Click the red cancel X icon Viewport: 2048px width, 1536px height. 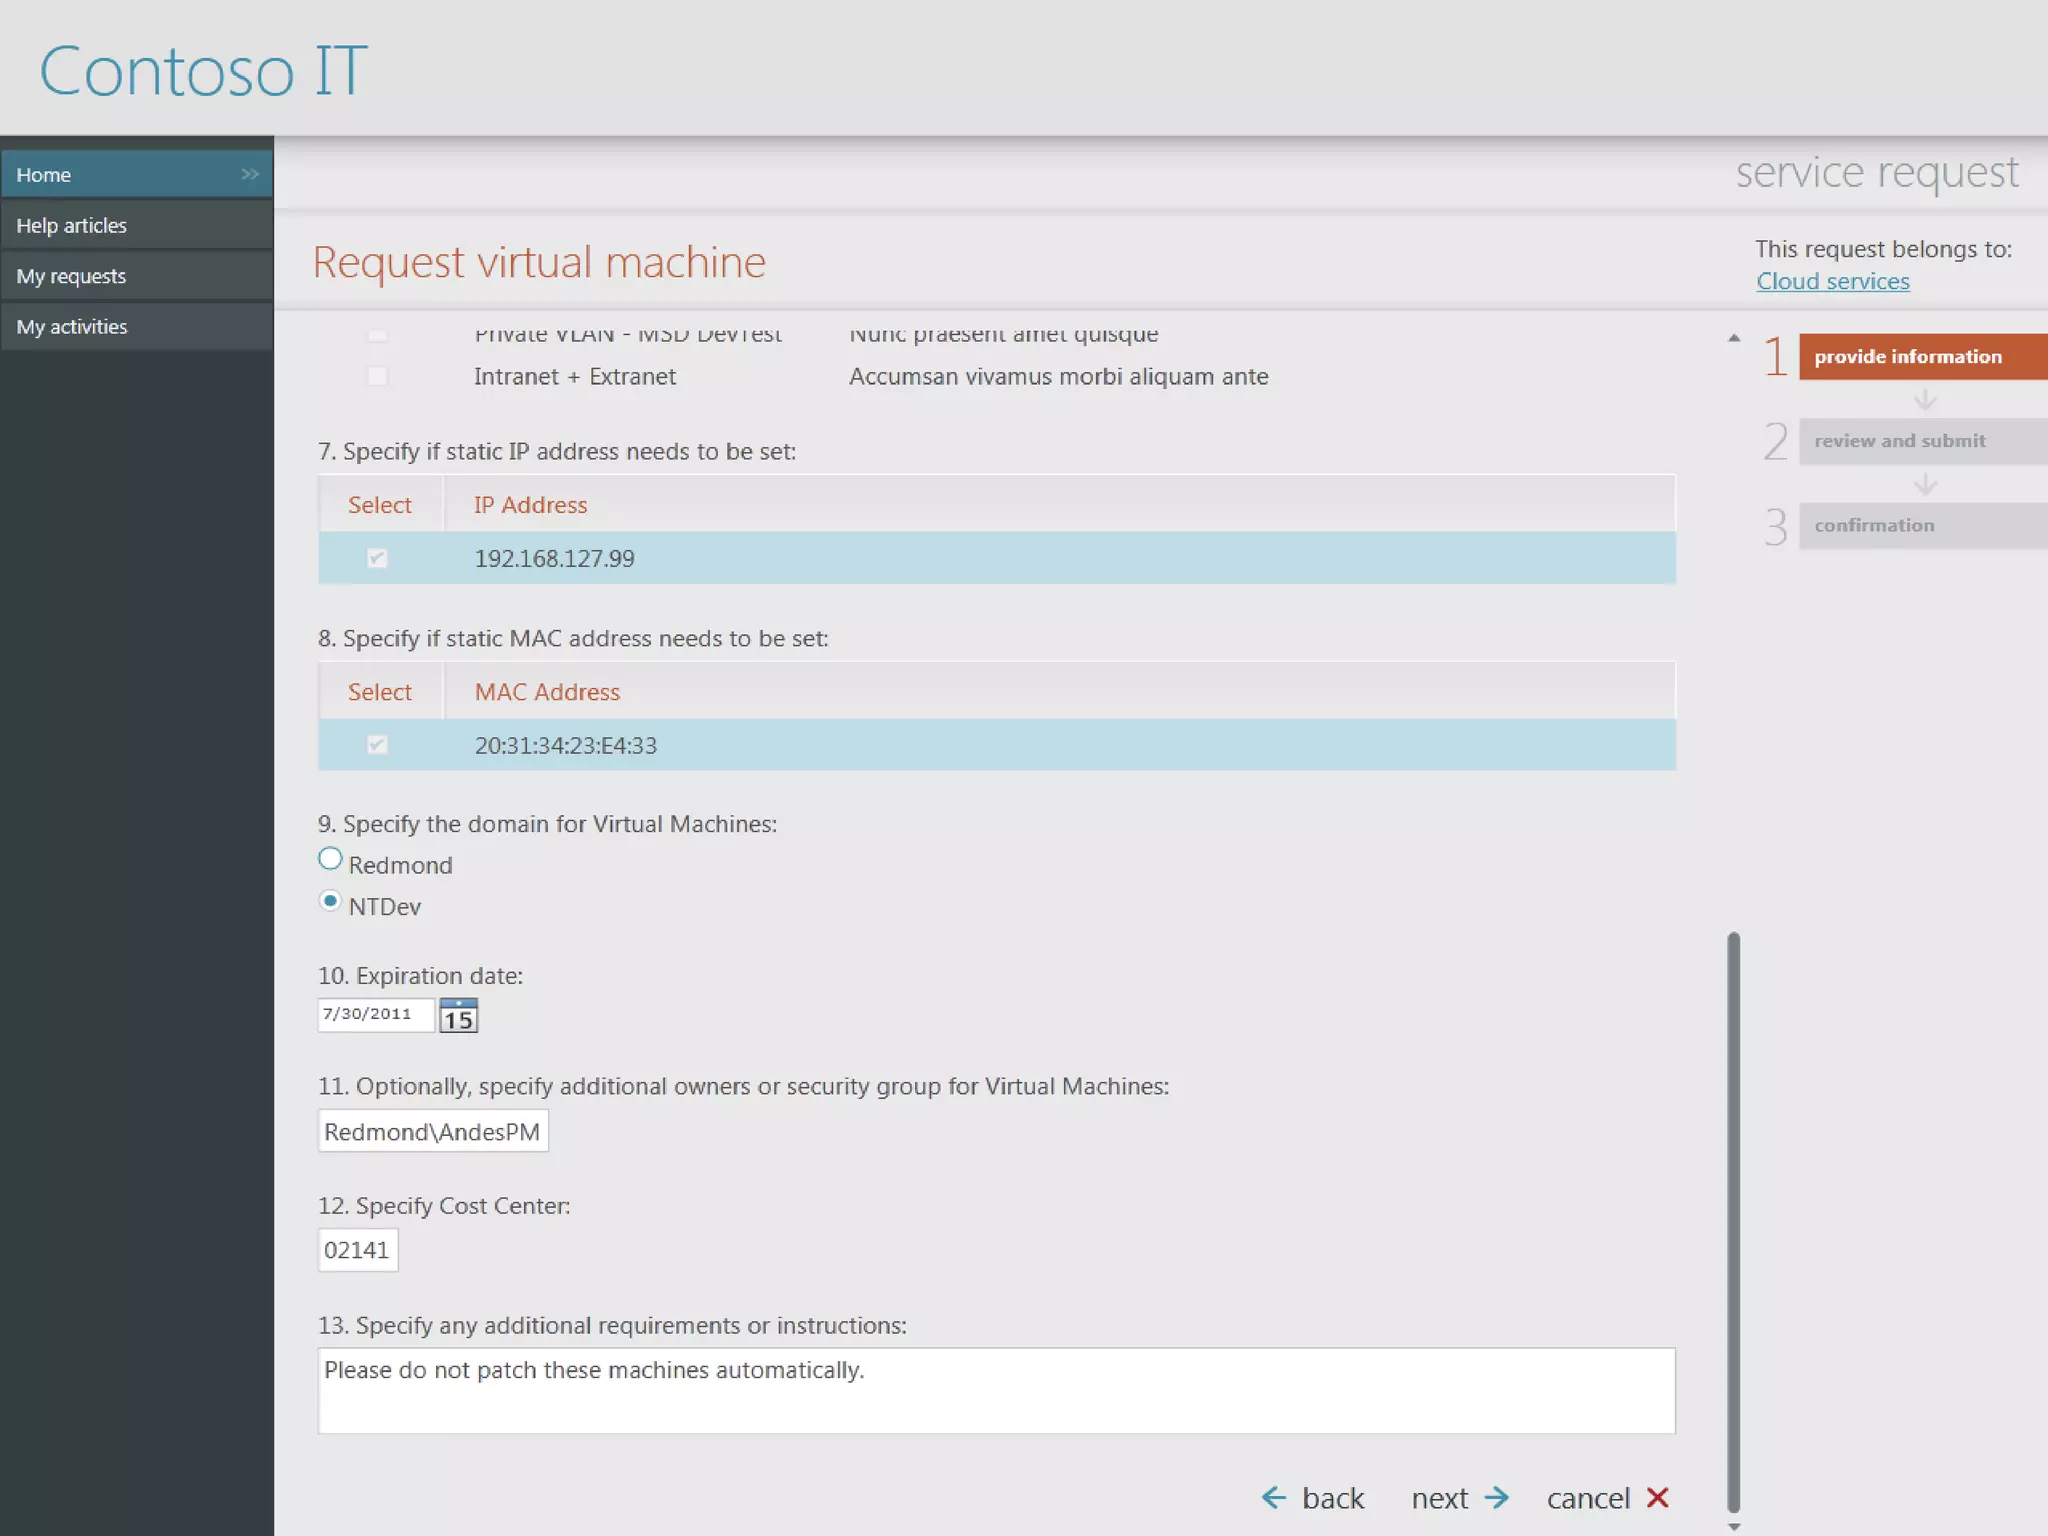(1657, 1497)
